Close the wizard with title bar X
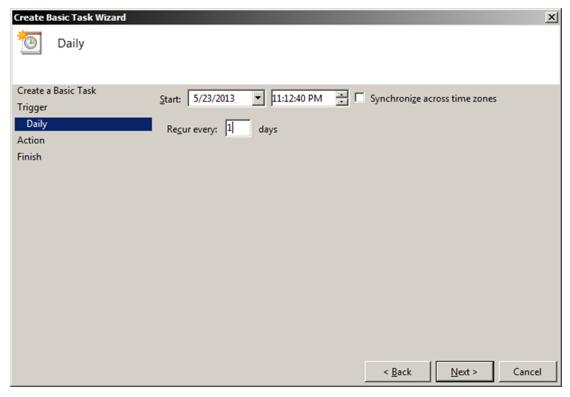570x397 pixels. click(551, 17)
